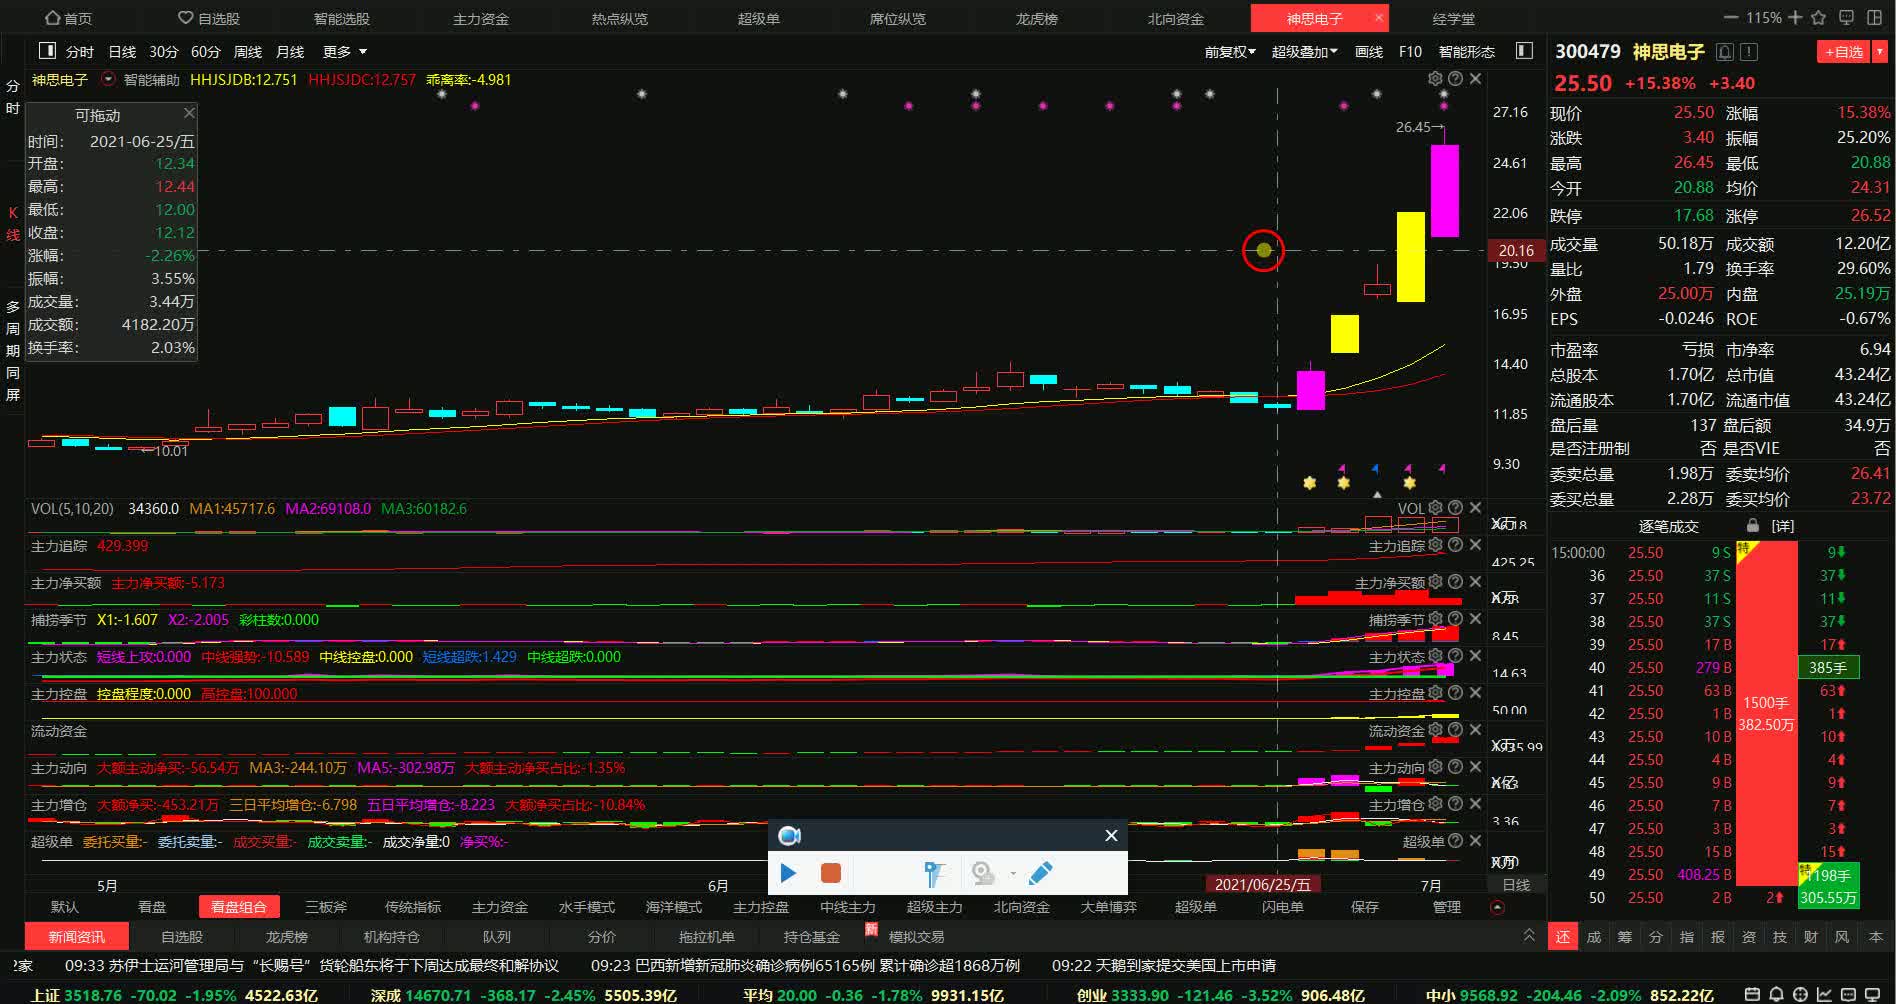1896x1004 pixels.
Task: Click the yellow crosshair marker at 20.16
Action: (x=1263, y=250)
